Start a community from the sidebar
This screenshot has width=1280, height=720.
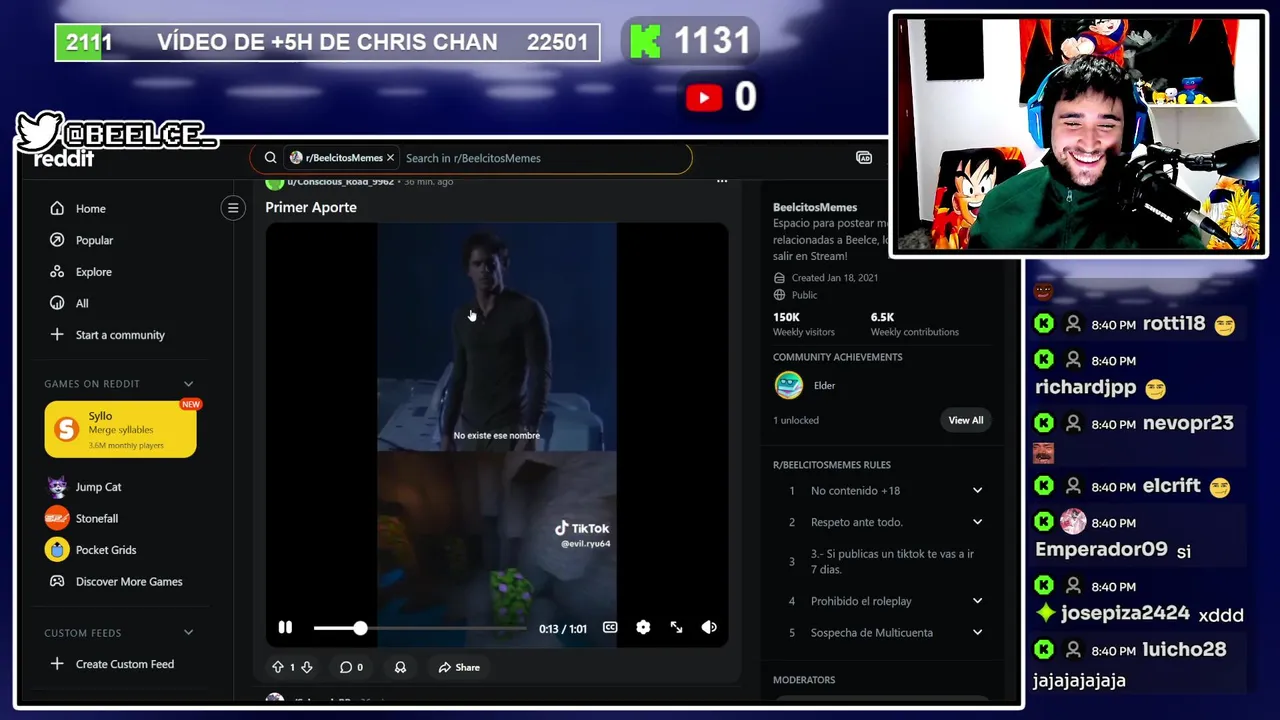coord(120,335)
